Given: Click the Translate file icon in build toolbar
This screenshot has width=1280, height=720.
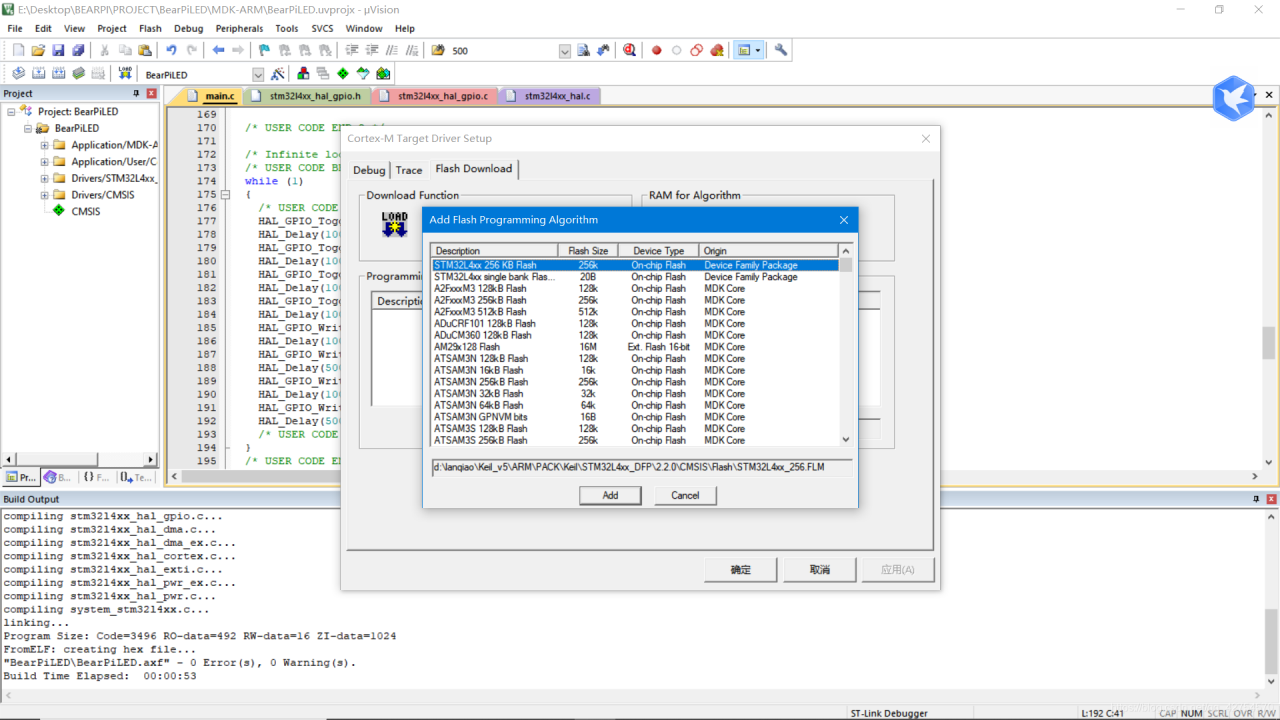Looking at the screenshot, I should click(18, 74).
